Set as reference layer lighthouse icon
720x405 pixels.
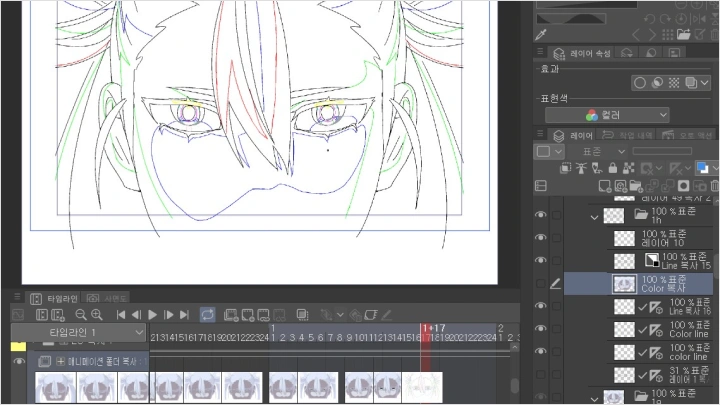pos(581,169)
